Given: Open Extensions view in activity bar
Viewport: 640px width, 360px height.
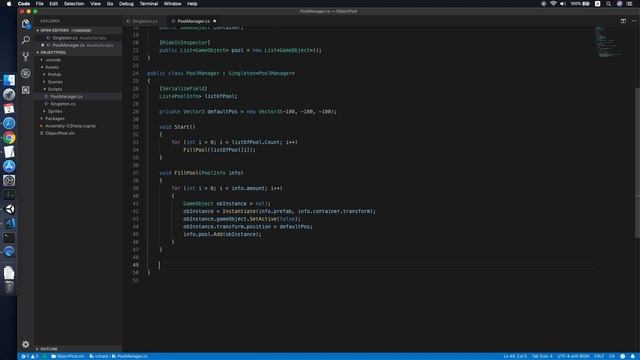Looking at the screenshot, I should pos(26,90).
